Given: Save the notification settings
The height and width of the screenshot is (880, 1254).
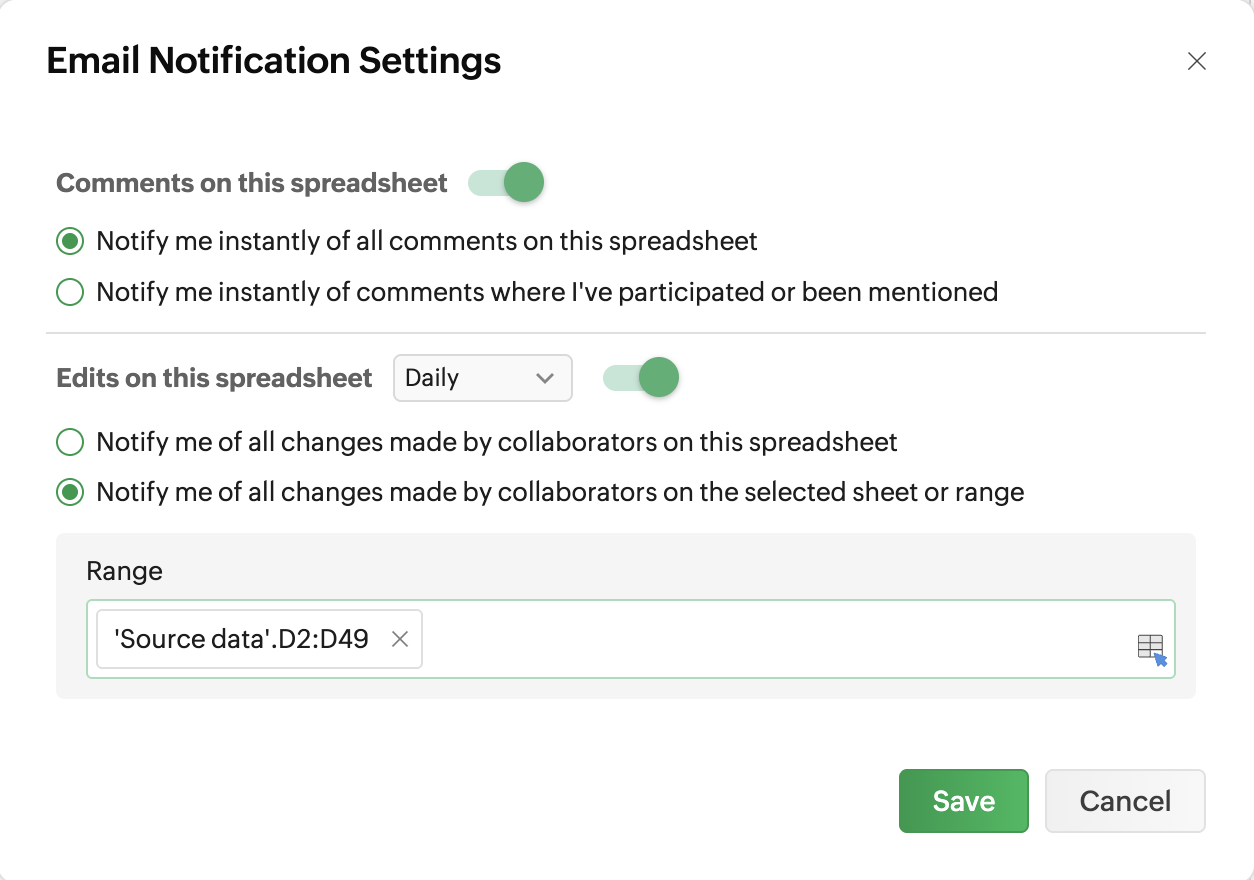Looking at the screenshot, I should click(x=963, y=801).
